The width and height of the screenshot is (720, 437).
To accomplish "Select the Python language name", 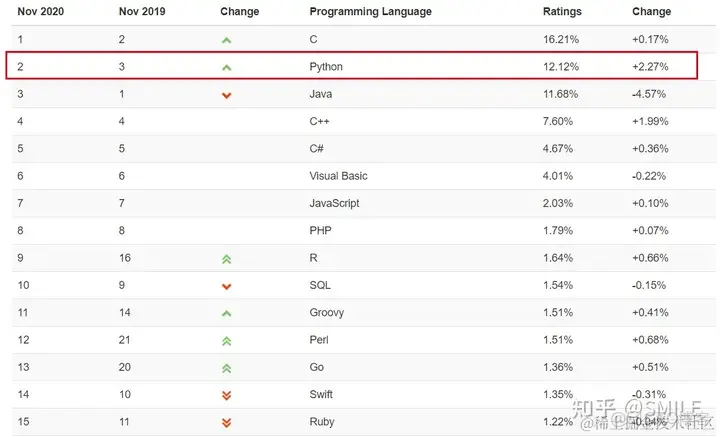I will point(327,67).
